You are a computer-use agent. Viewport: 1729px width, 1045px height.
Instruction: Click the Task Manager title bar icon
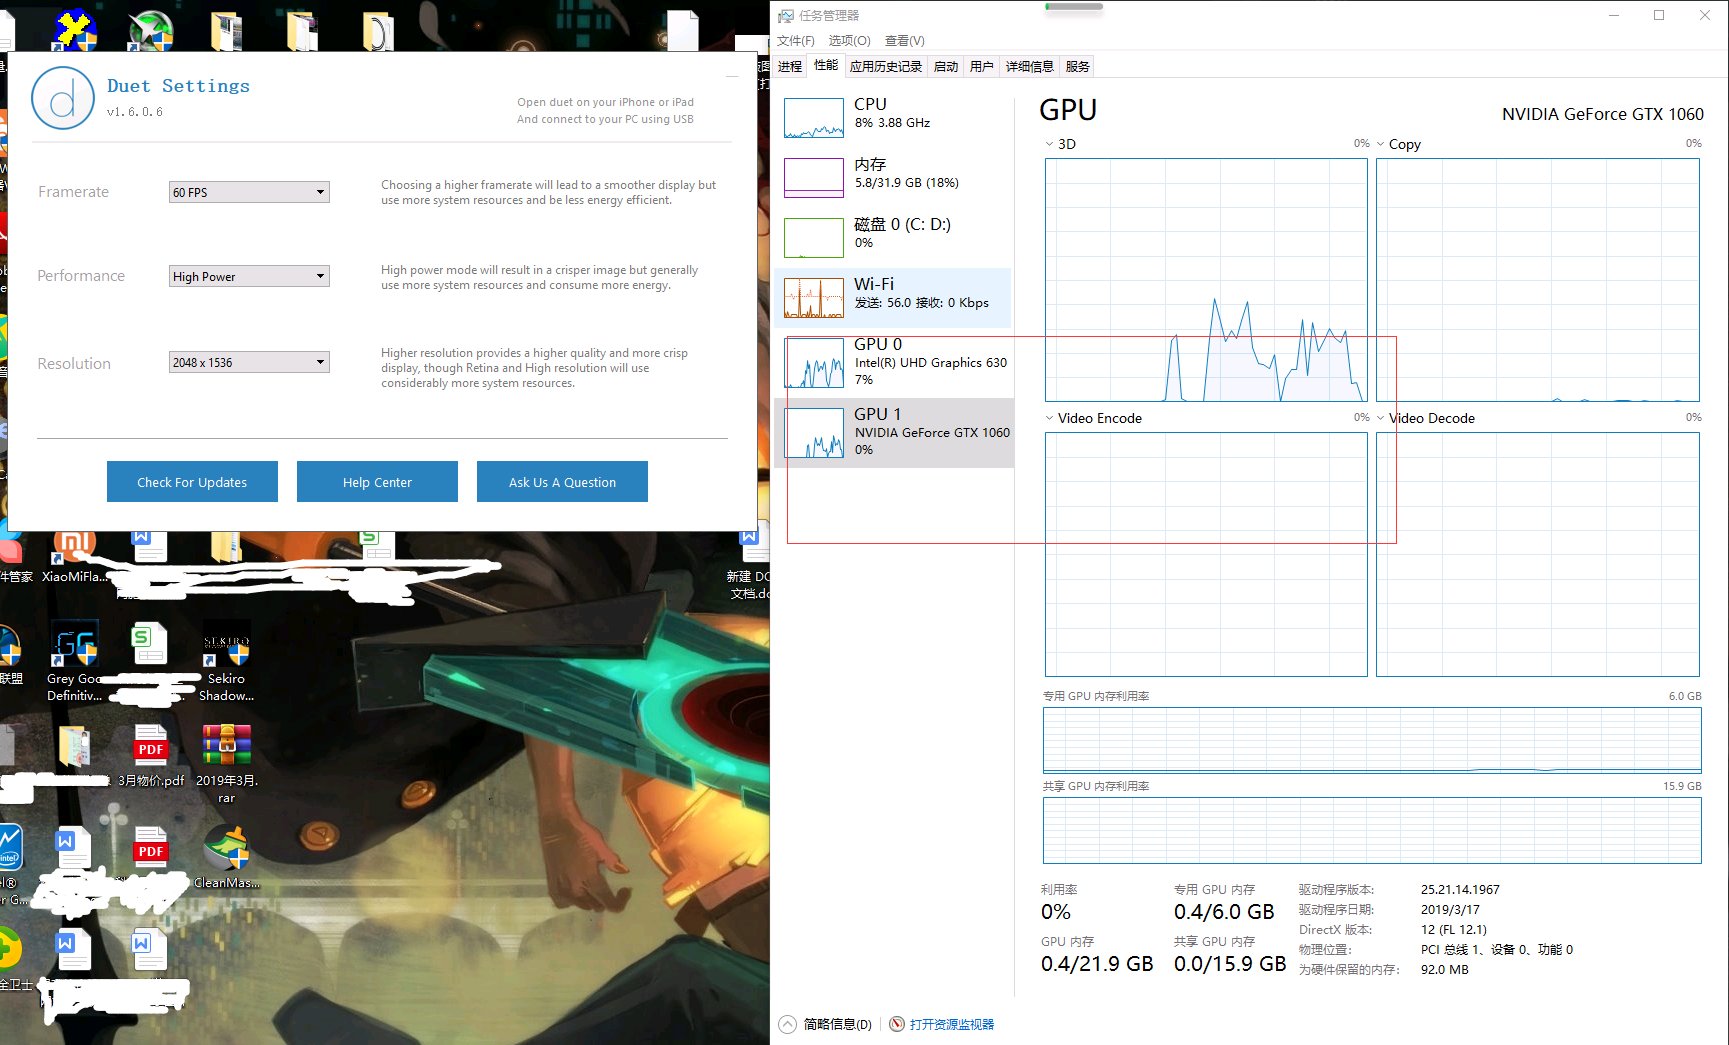pyautogui.click(x=786, y=16)
